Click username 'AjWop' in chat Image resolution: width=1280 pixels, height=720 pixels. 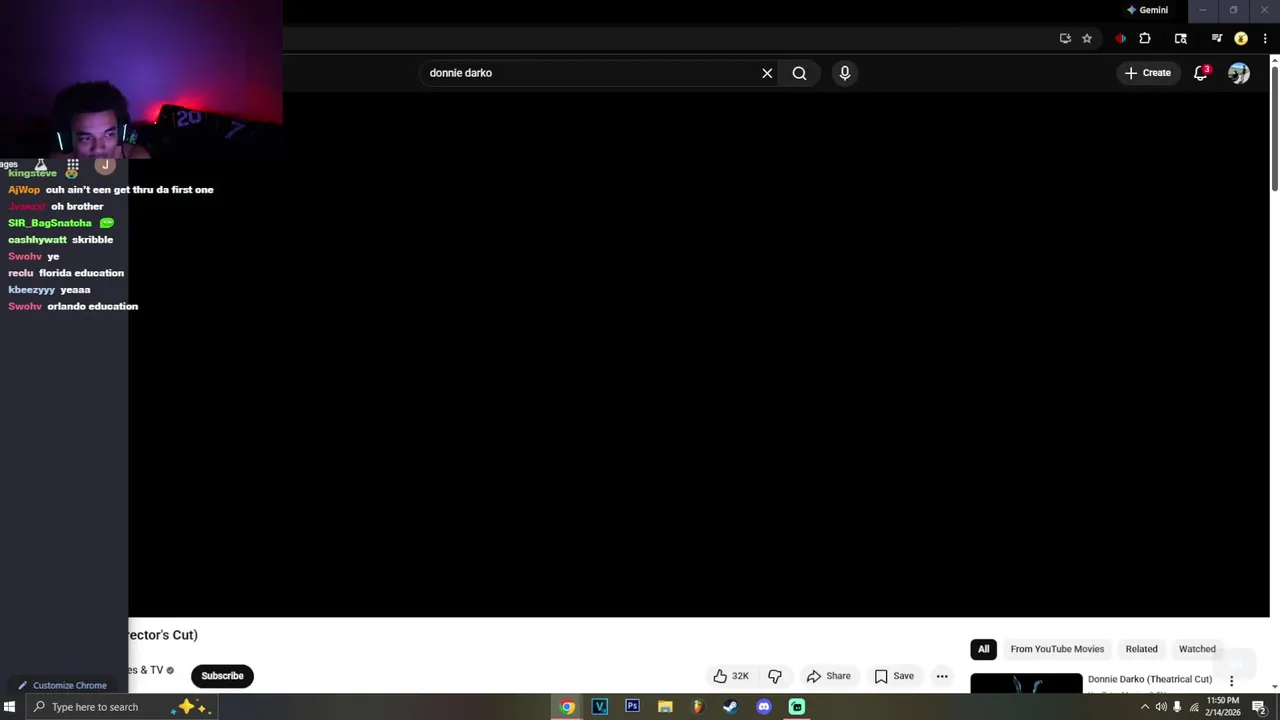coord(24,189)
